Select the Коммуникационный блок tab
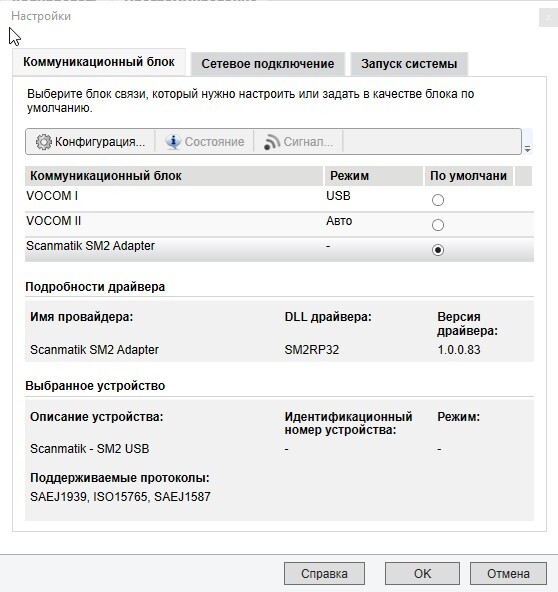 click(99, 62)
